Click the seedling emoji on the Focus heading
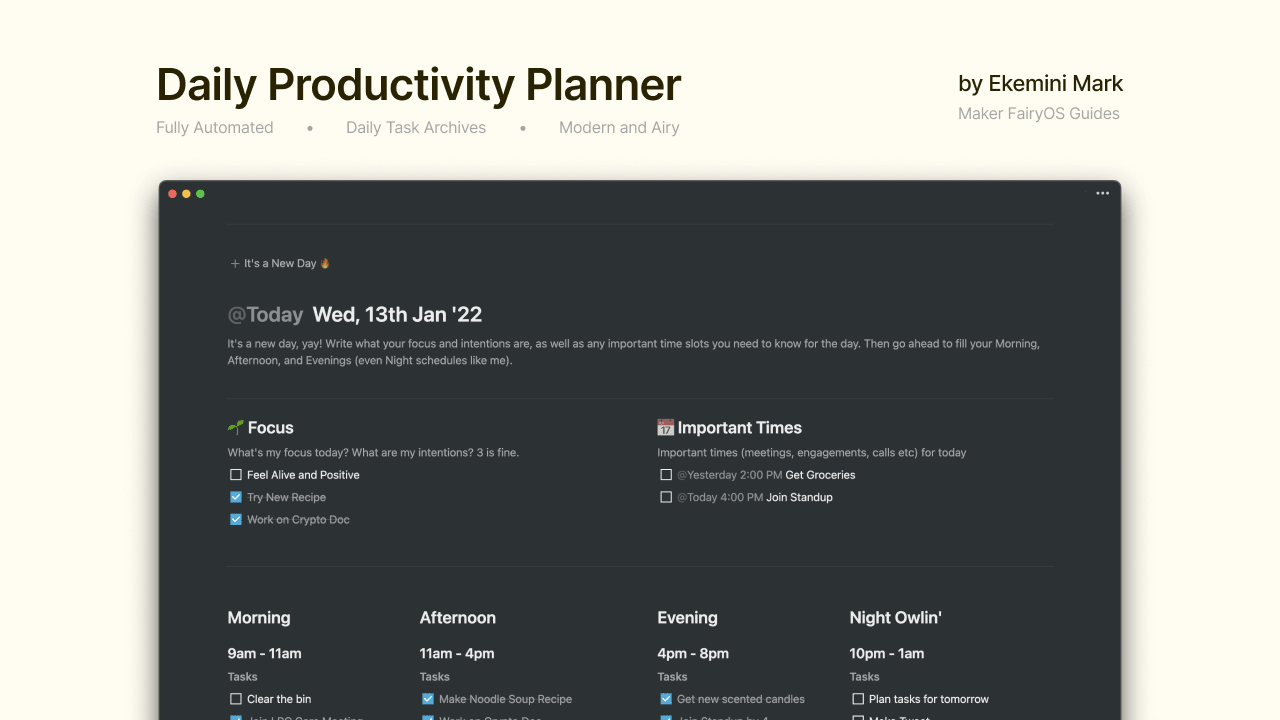 click(x=235, y=427)
